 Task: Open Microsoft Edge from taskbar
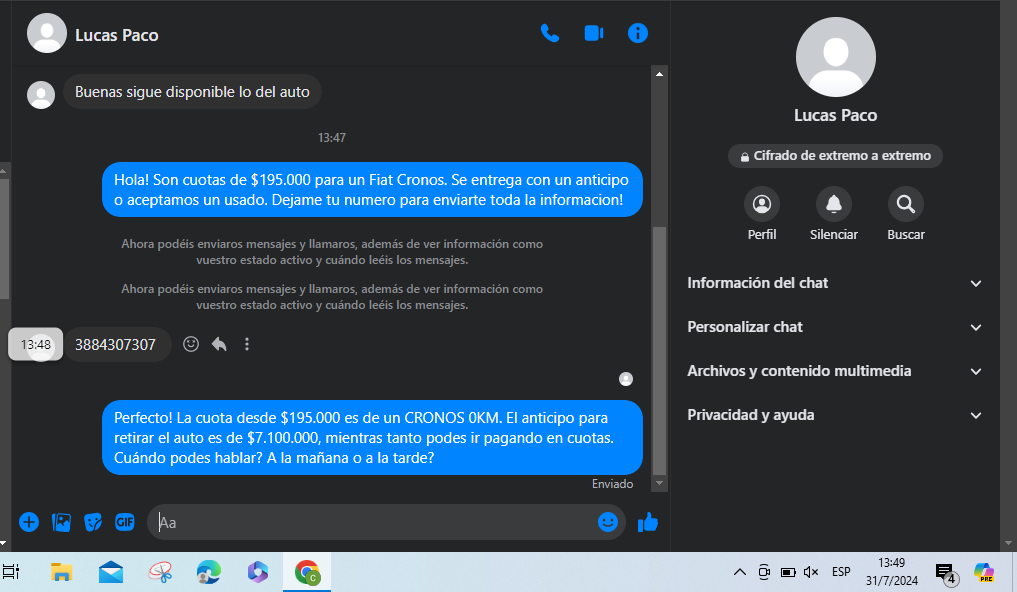point(209,572)
